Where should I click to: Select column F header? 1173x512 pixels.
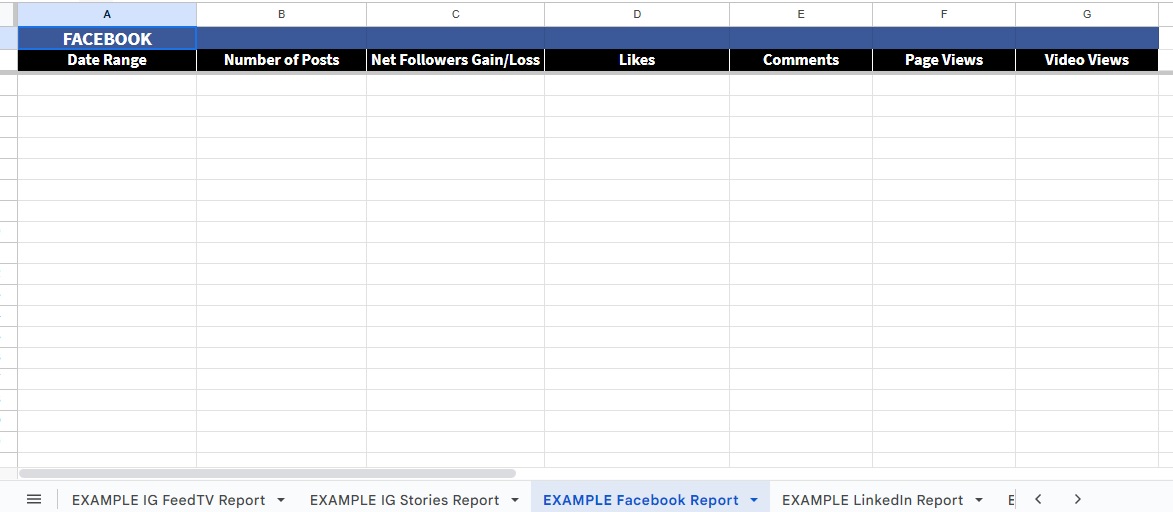(x=943, y=14)
